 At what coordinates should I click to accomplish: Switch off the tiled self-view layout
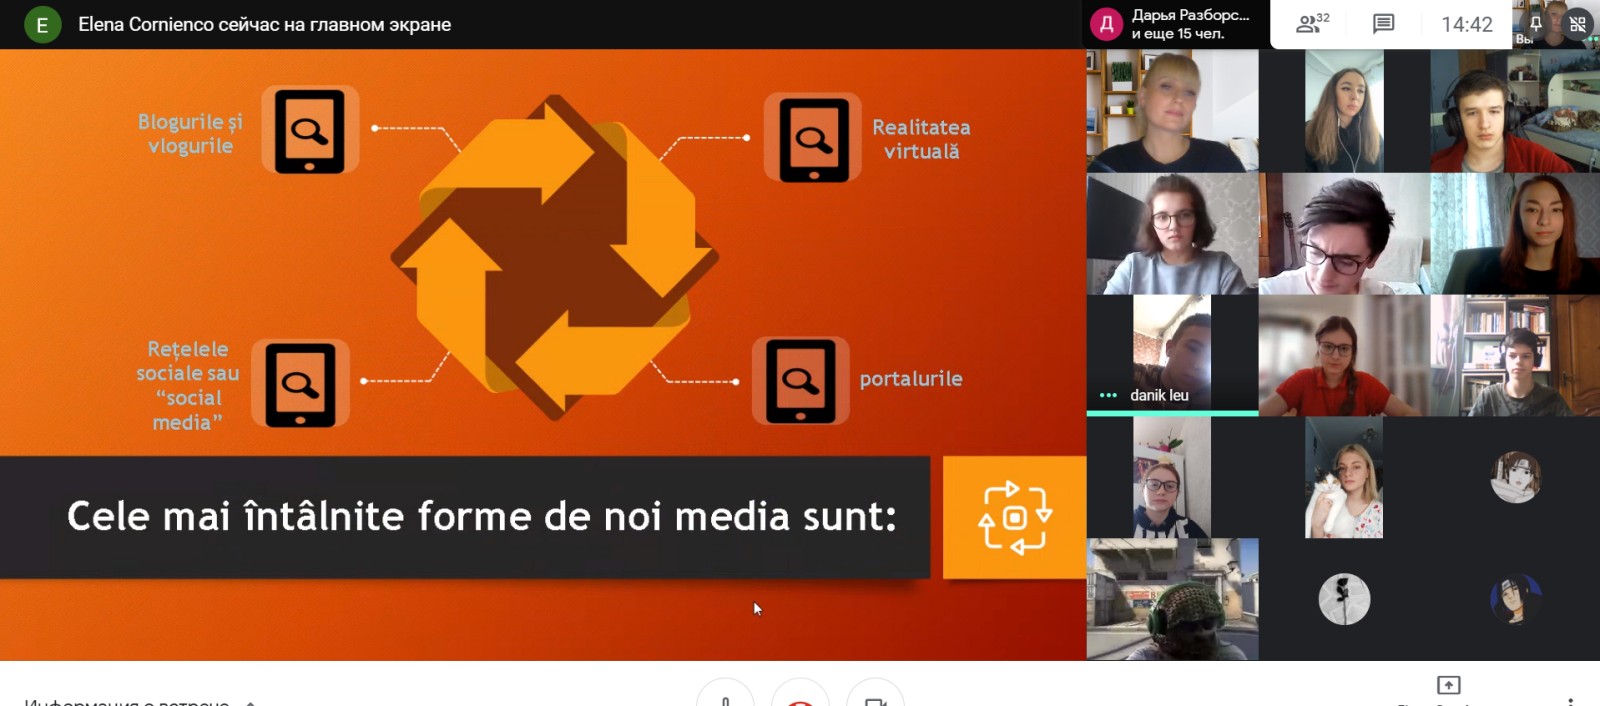pos(1578,24)
